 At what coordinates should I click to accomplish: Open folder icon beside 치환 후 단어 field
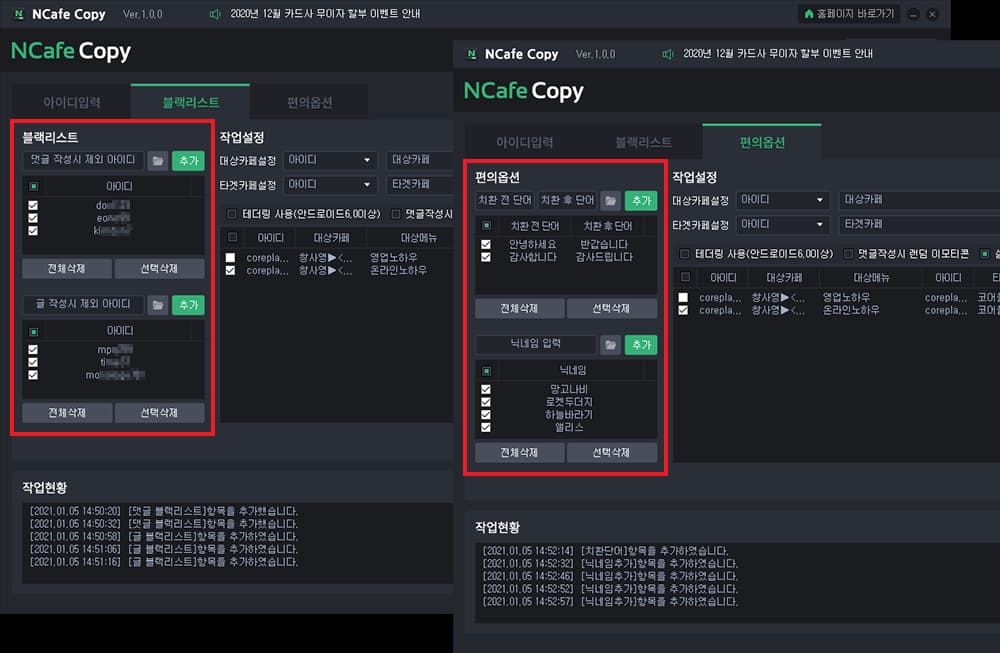click(x=610, y=201)
